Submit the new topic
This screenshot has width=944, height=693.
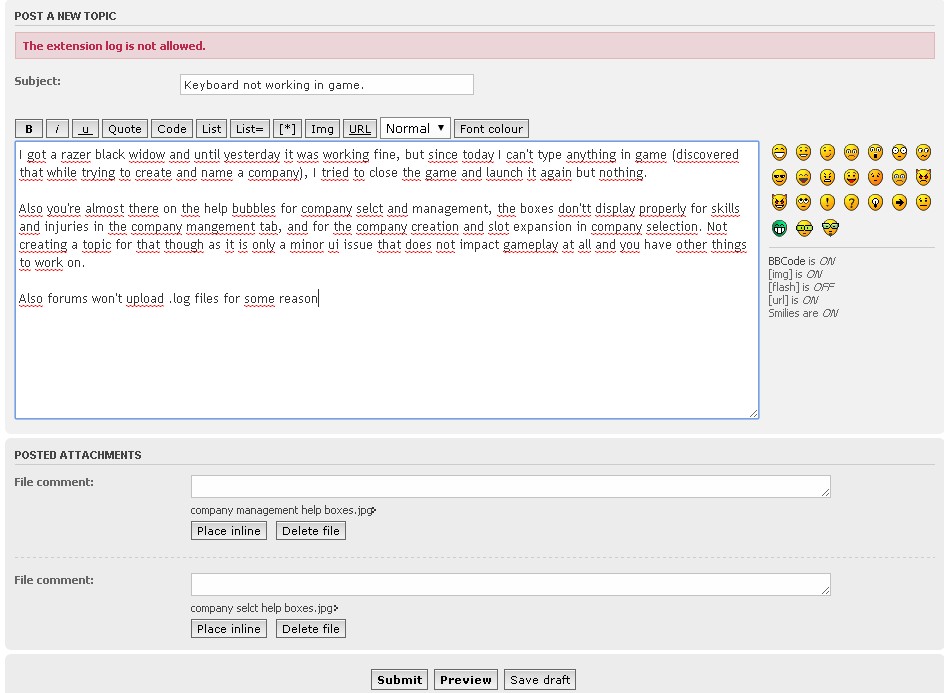pos(399,680)
